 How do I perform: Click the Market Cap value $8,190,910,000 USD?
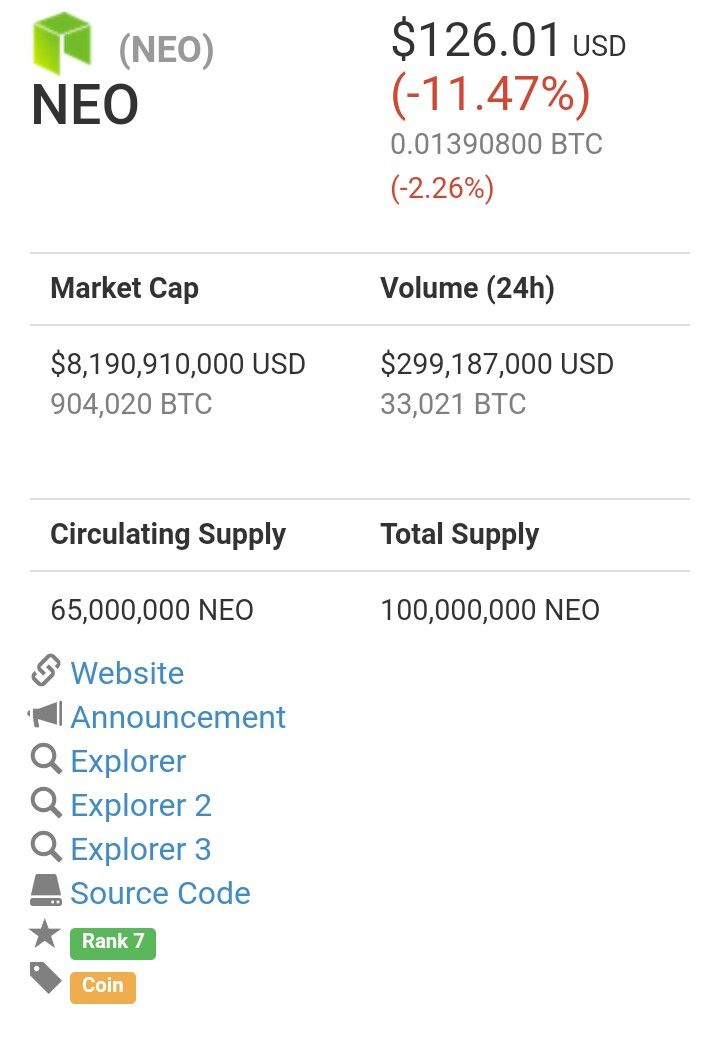[x=178, y=364]
